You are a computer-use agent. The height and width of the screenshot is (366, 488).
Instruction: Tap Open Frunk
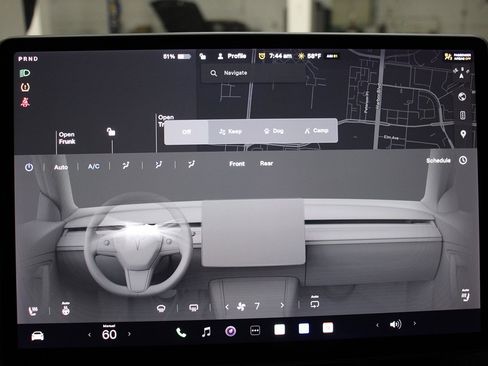67,138
